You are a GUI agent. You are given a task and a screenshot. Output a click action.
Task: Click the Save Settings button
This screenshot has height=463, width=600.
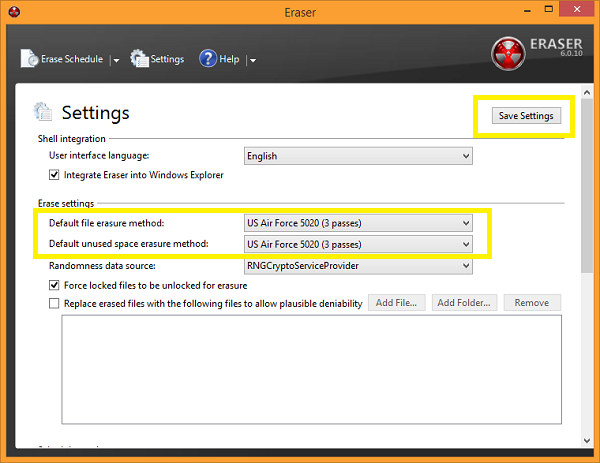[526, 116]
